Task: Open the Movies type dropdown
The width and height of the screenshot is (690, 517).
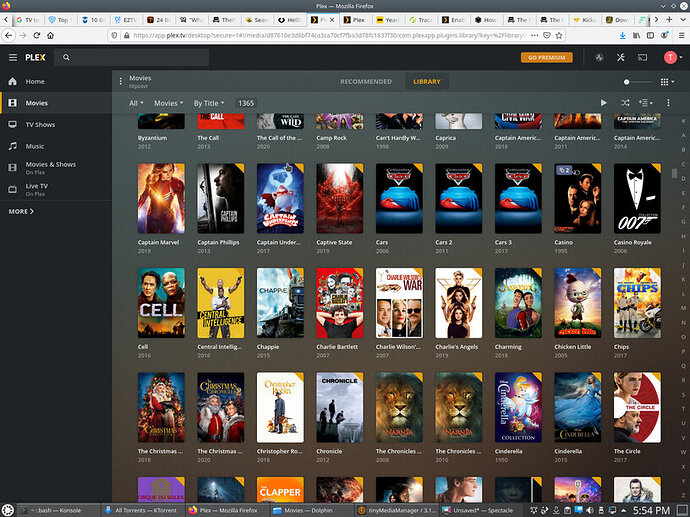Action: (x=168, y=103)
